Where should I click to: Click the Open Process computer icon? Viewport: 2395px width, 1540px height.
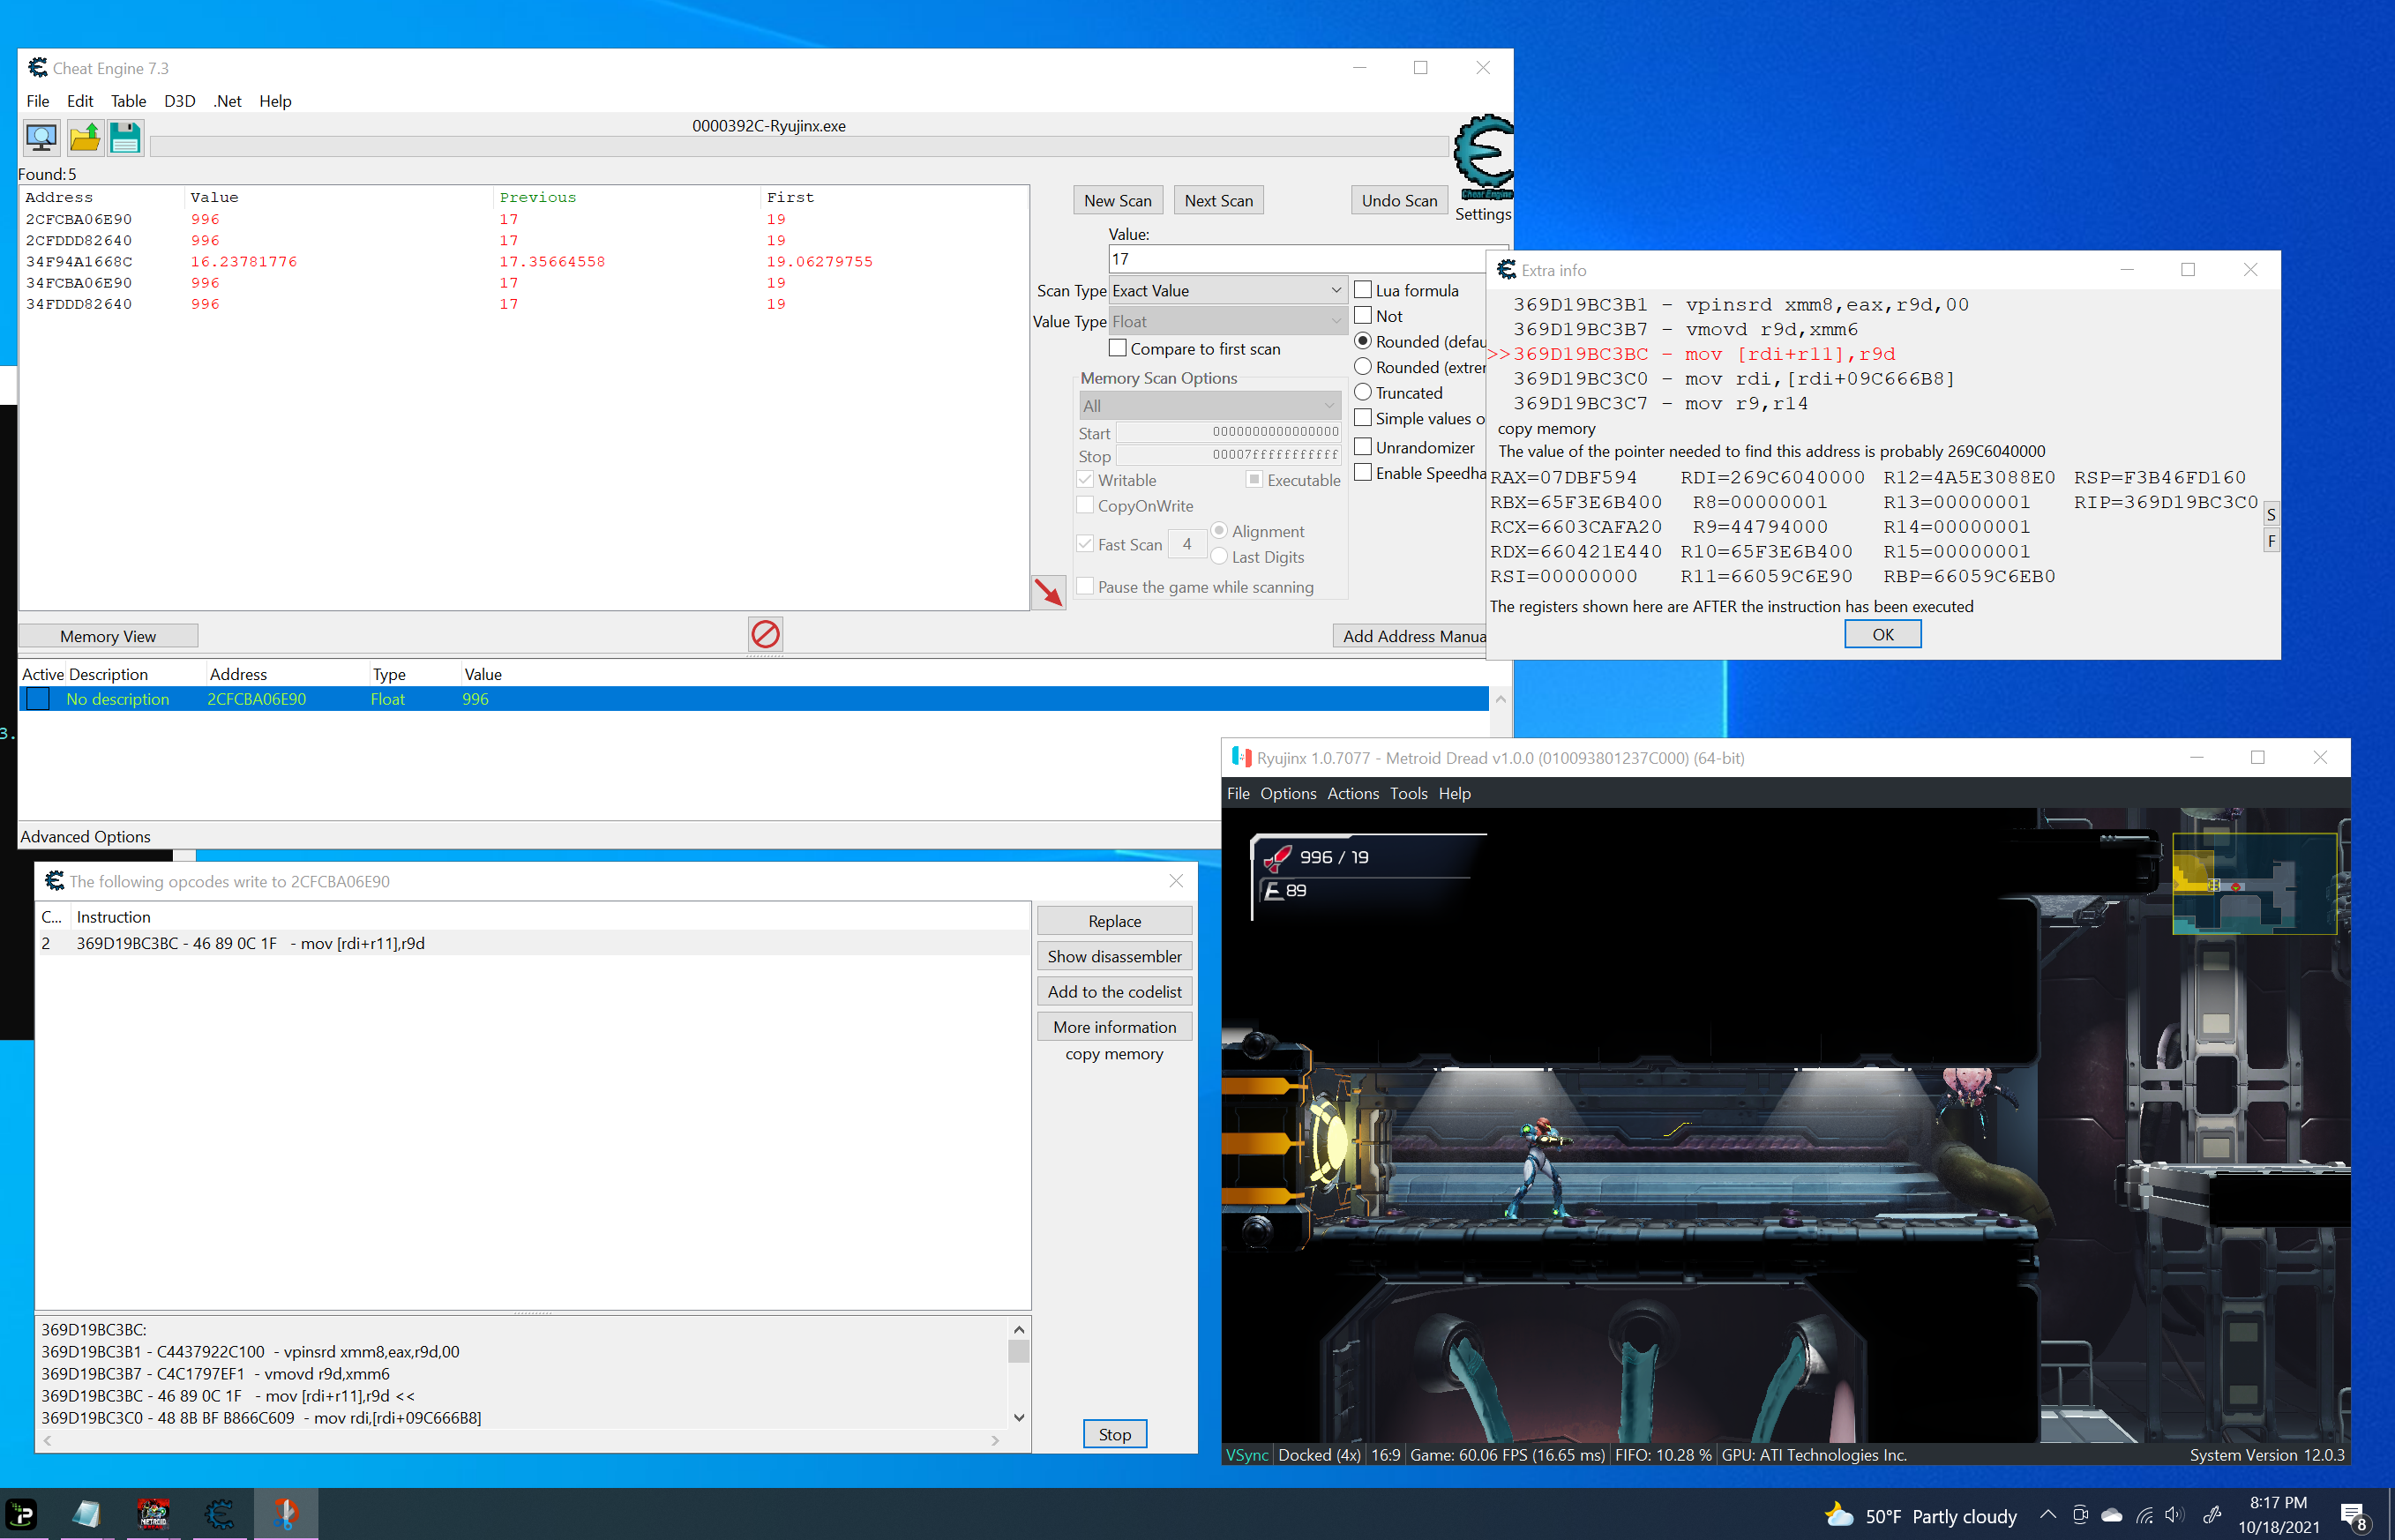[41, 137]
